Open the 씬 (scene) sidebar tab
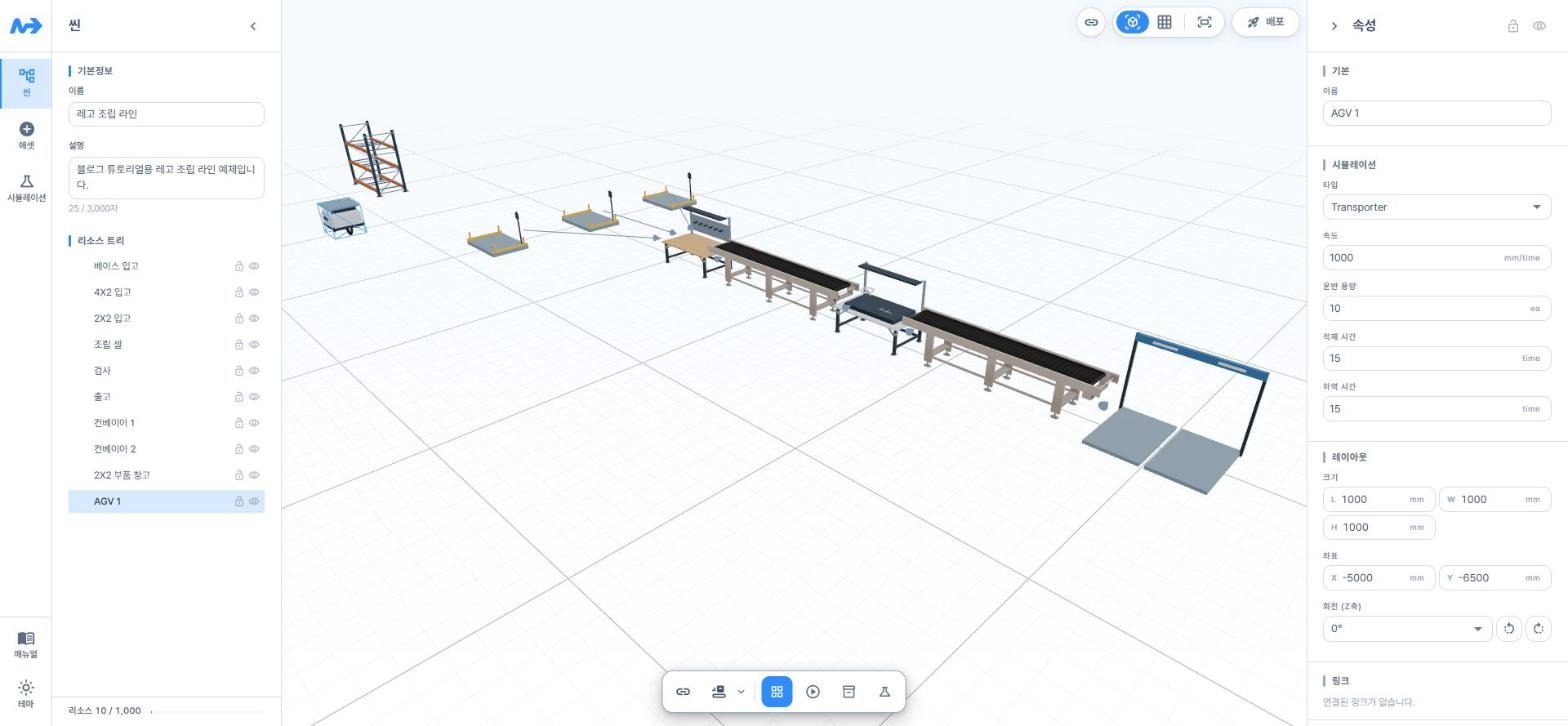 pyautogui.click(x=26, y=83)
